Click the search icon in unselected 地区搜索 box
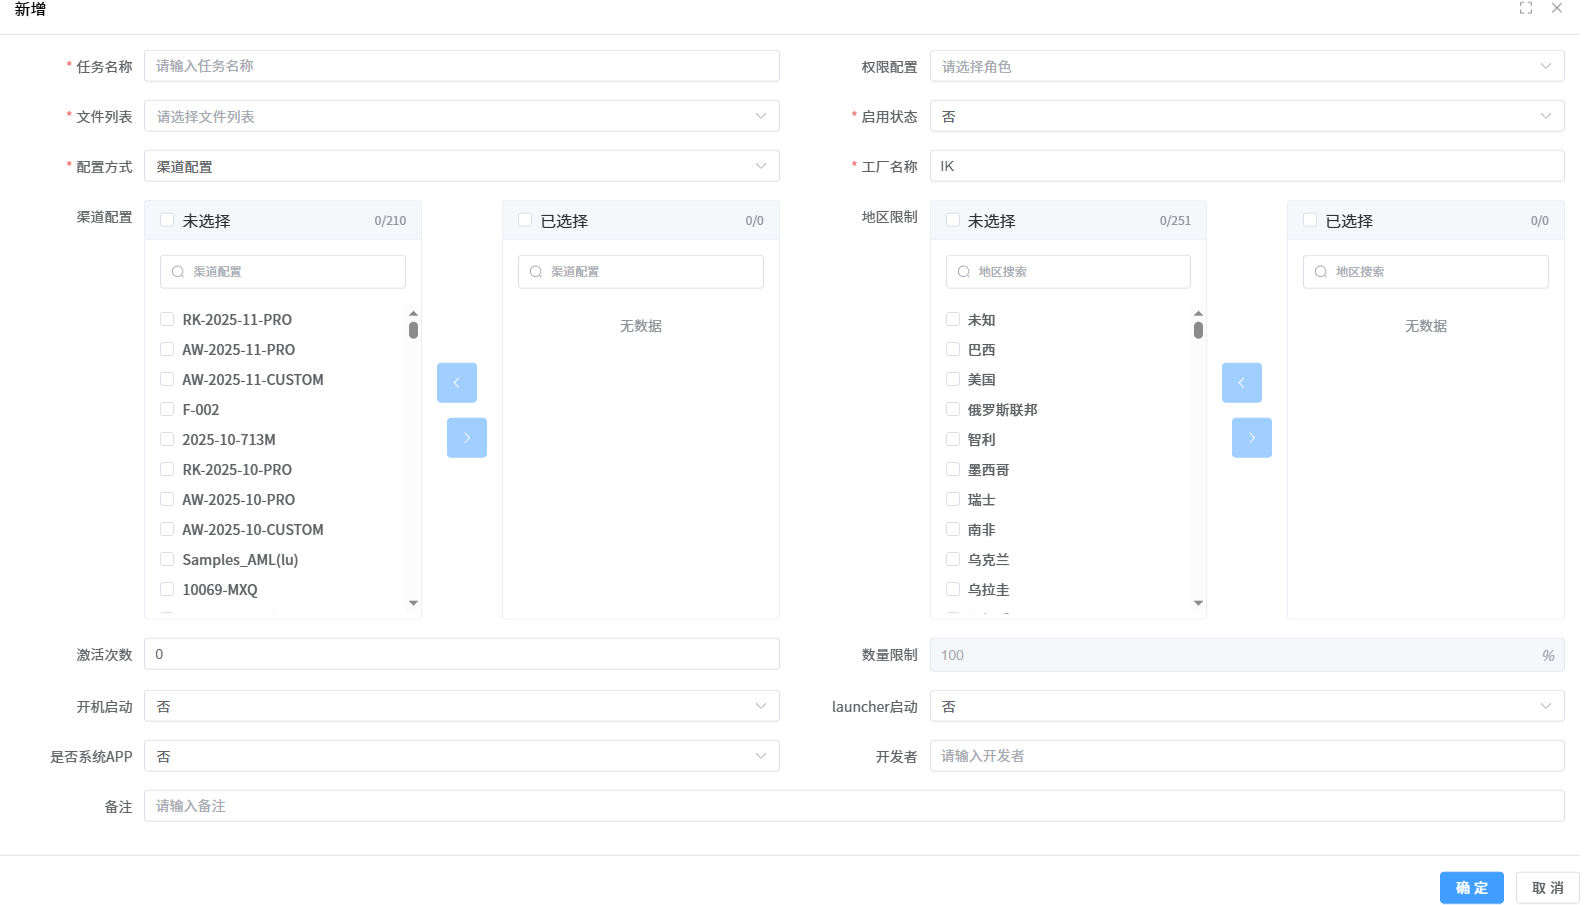The height and width of the screenshot is (905, 1588). (x=964, y=272)
